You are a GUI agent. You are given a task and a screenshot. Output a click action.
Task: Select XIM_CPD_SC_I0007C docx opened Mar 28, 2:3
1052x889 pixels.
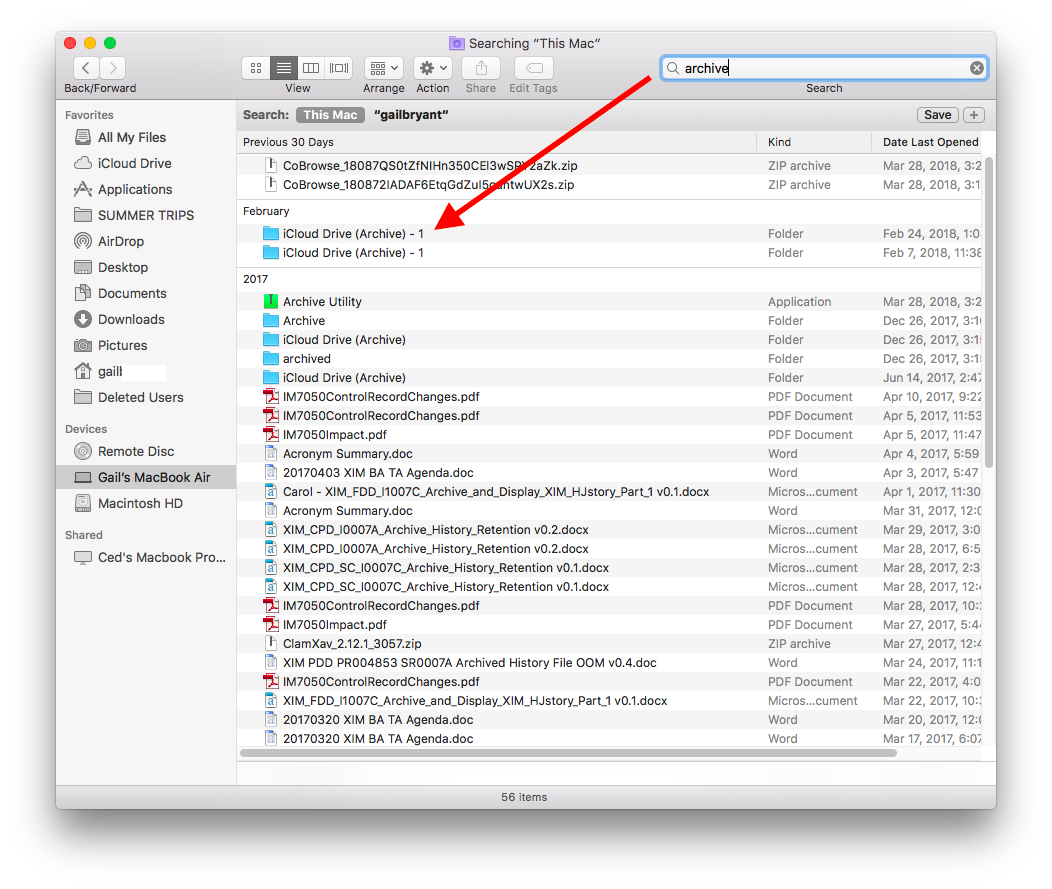609,568
